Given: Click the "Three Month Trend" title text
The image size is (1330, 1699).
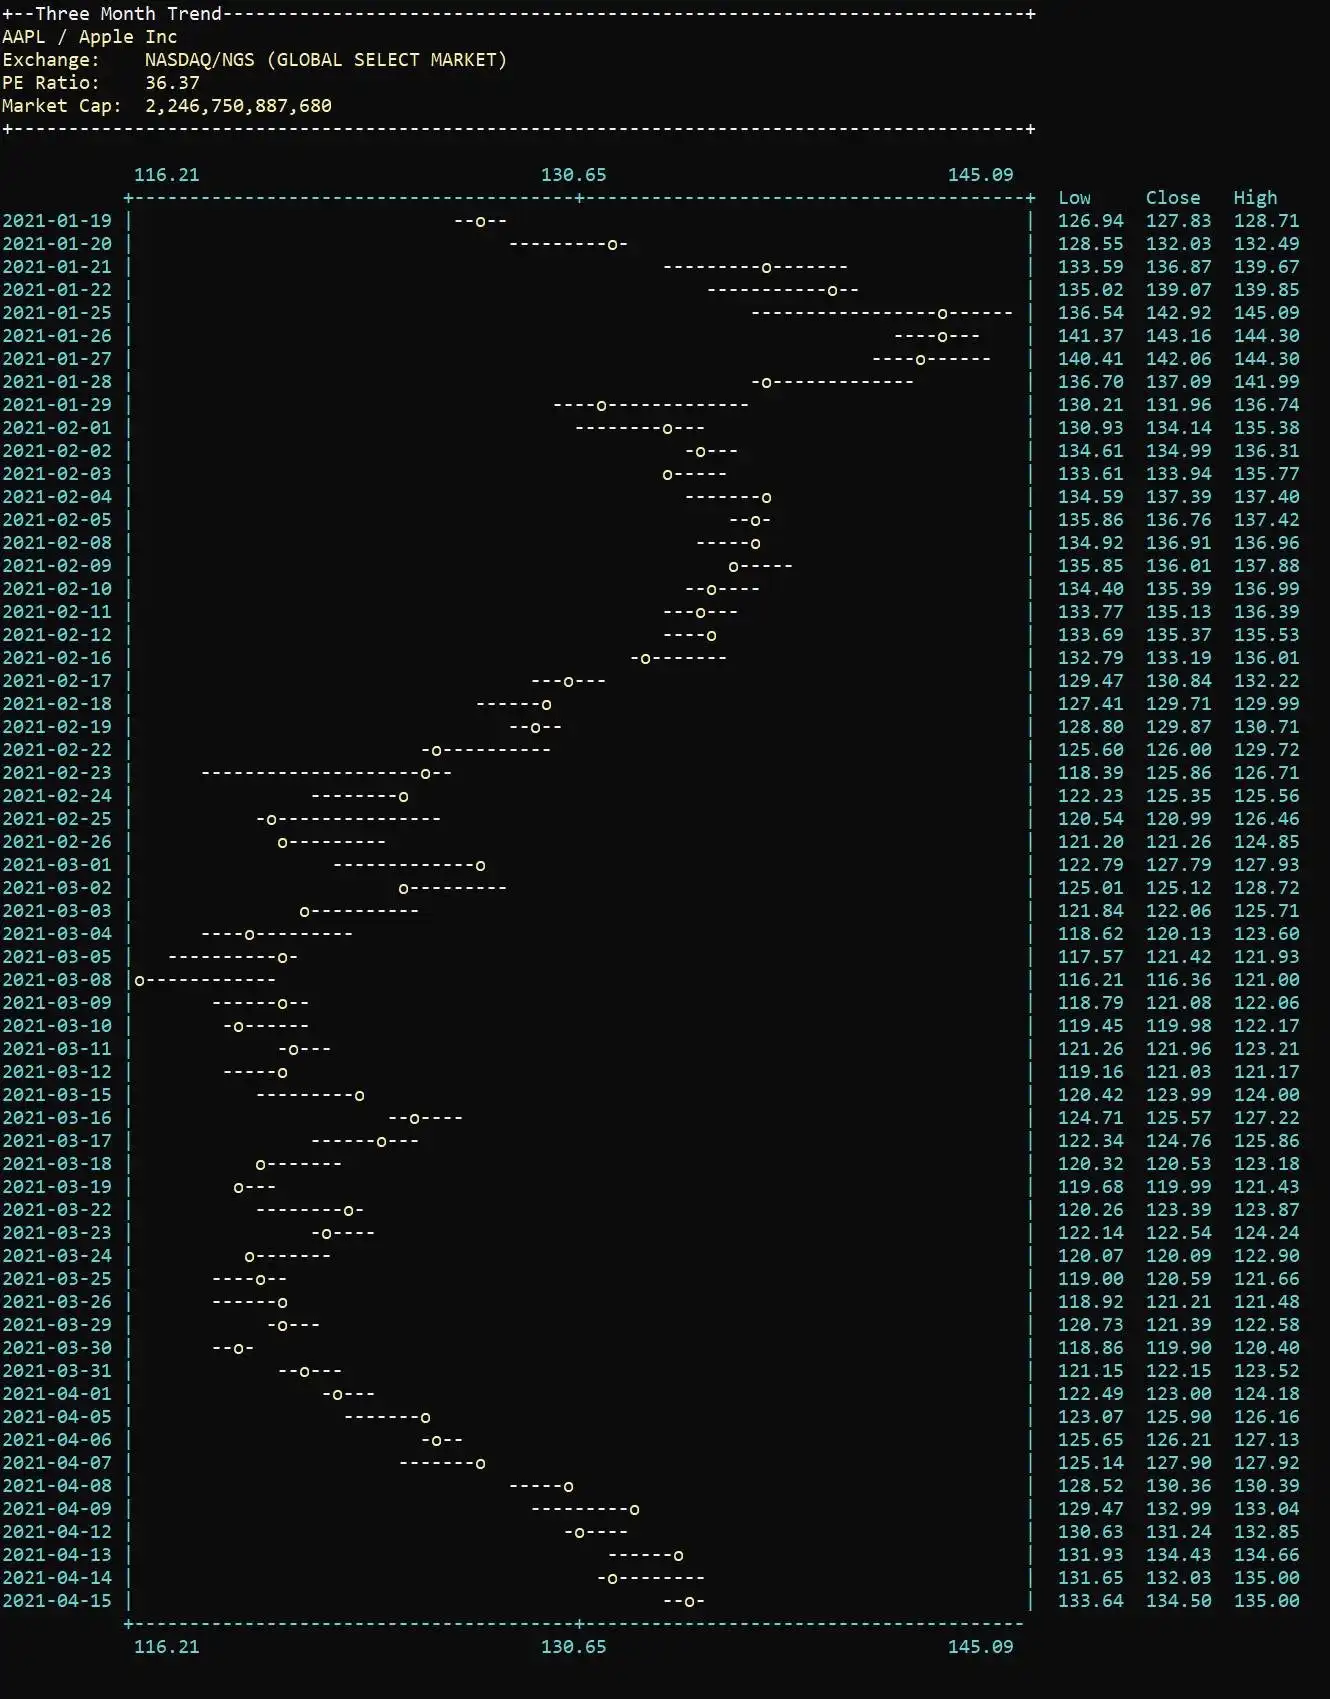Looking at the screenshot, I should [x=128, y=14].
